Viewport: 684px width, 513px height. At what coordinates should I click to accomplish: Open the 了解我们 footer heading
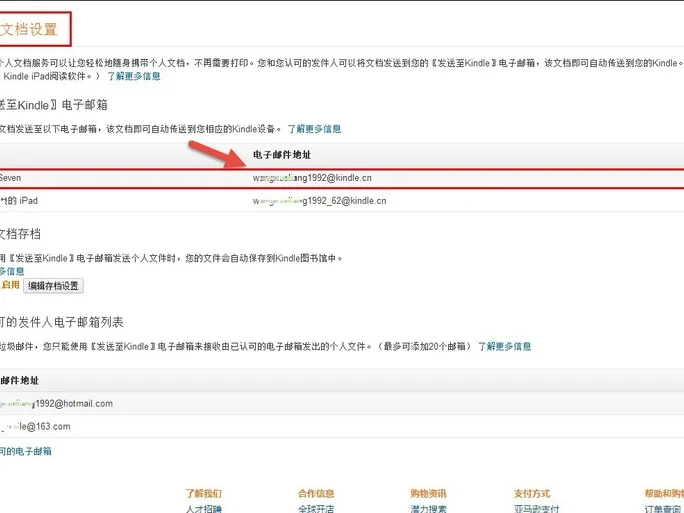tap(203, 494)
